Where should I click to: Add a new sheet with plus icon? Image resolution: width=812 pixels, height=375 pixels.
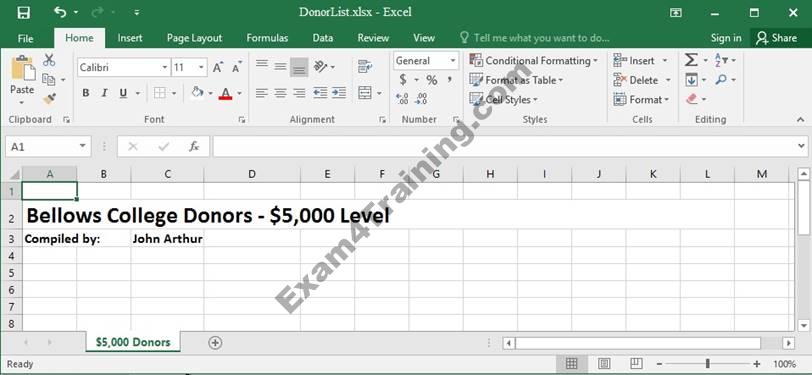click(215, 342)
